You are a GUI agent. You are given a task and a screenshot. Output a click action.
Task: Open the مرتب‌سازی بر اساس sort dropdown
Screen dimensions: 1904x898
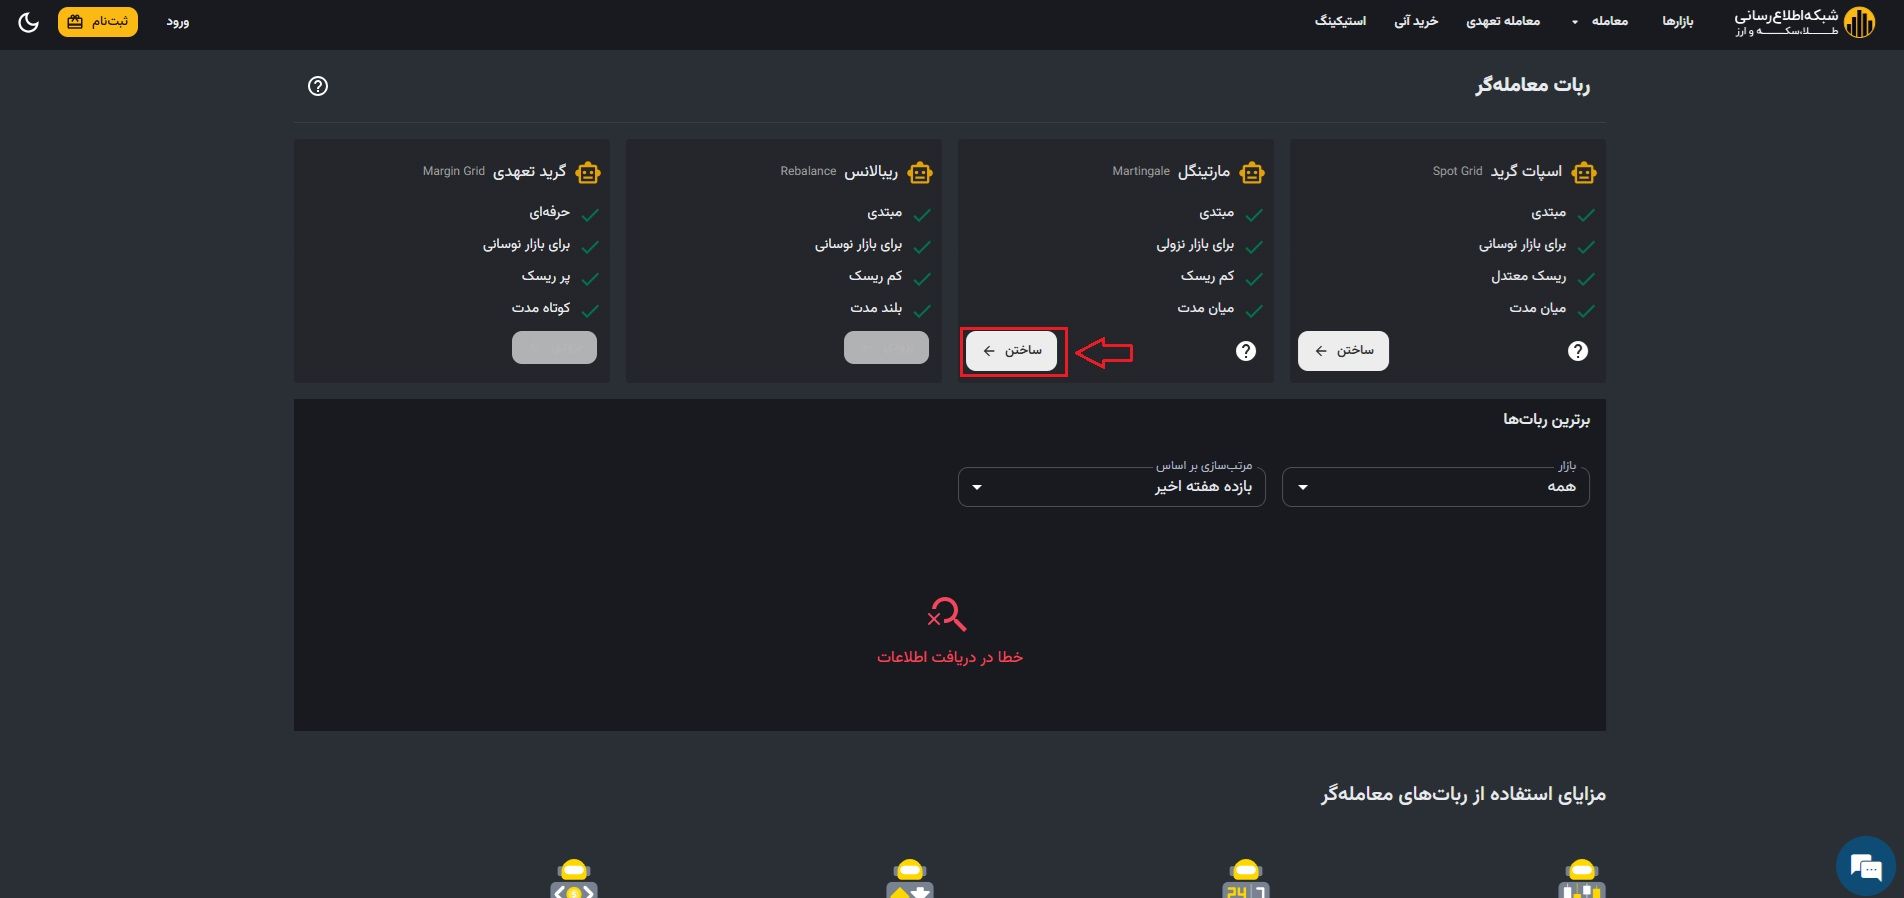click(1111, 487)
